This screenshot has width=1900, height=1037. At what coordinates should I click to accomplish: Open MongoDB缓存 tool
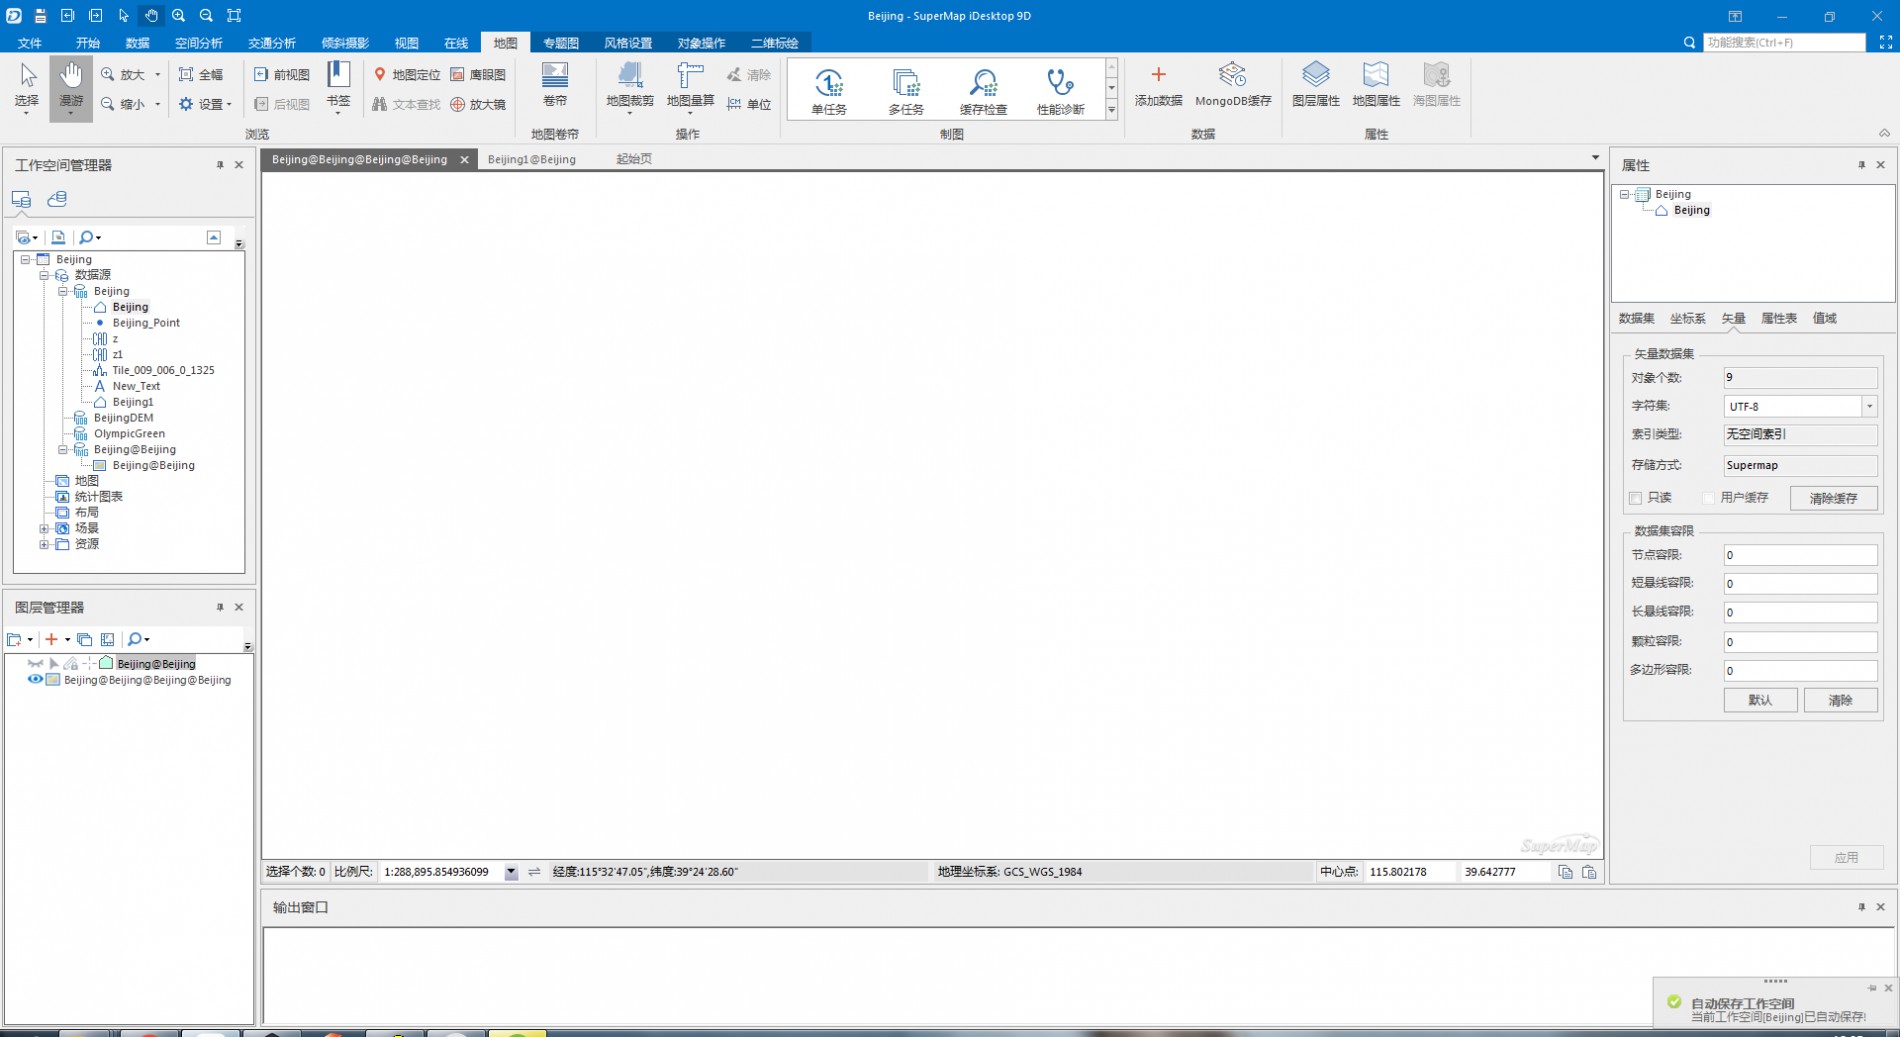[1233, 85]
